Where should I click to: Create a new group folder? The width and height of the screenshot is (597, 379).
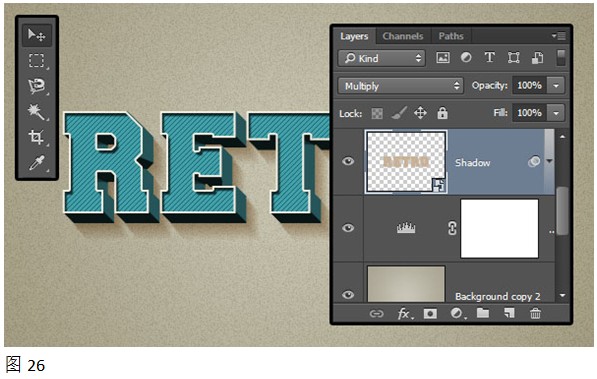[x=483, y=313]
